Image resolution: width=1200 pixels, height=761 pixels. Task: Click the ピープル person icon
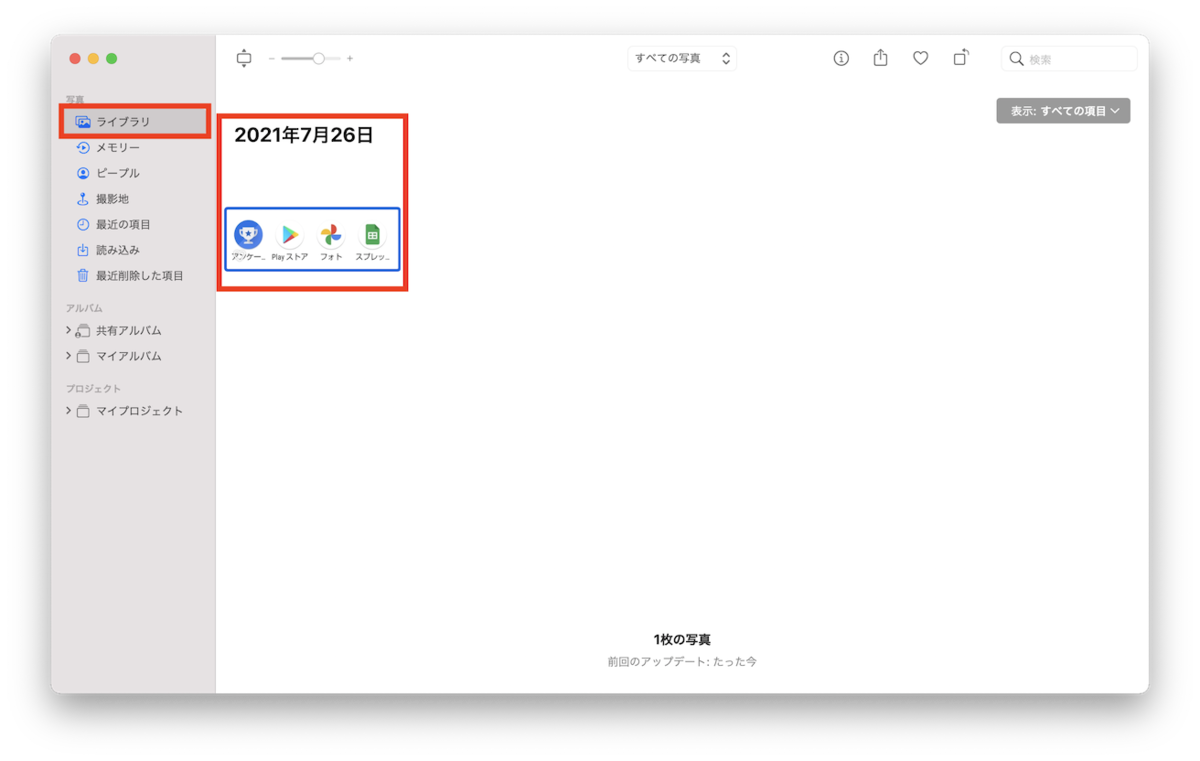tap(83, 173)
